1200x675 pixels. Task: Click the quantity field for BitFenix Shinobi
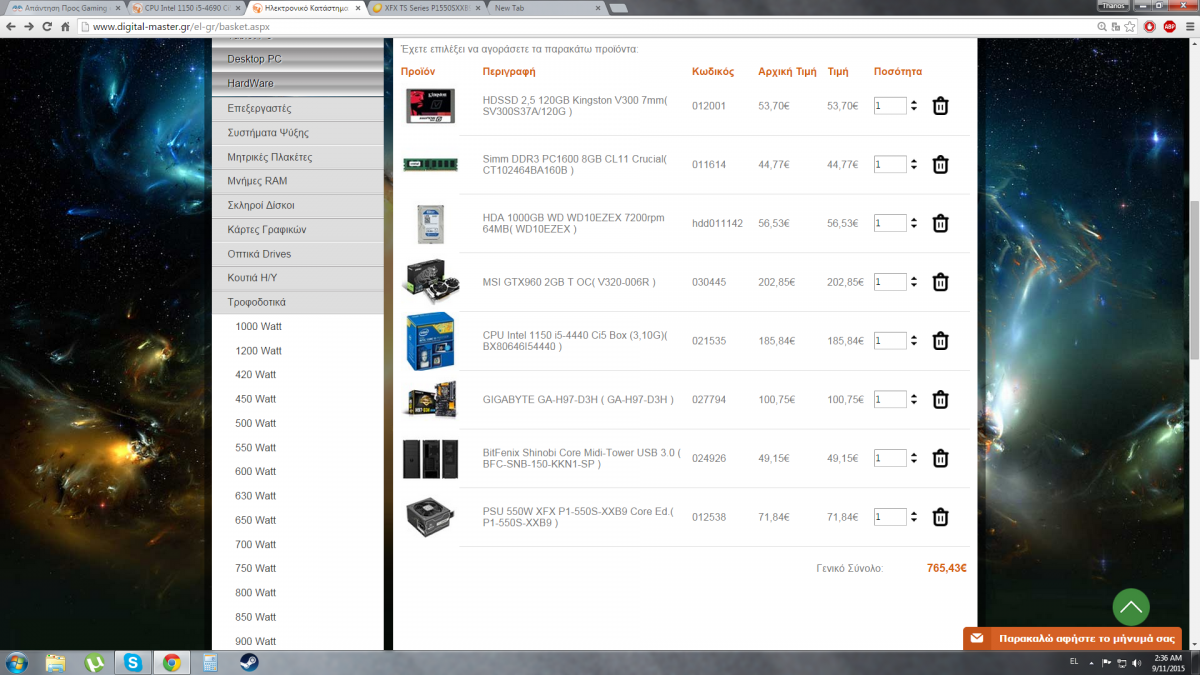889,458
